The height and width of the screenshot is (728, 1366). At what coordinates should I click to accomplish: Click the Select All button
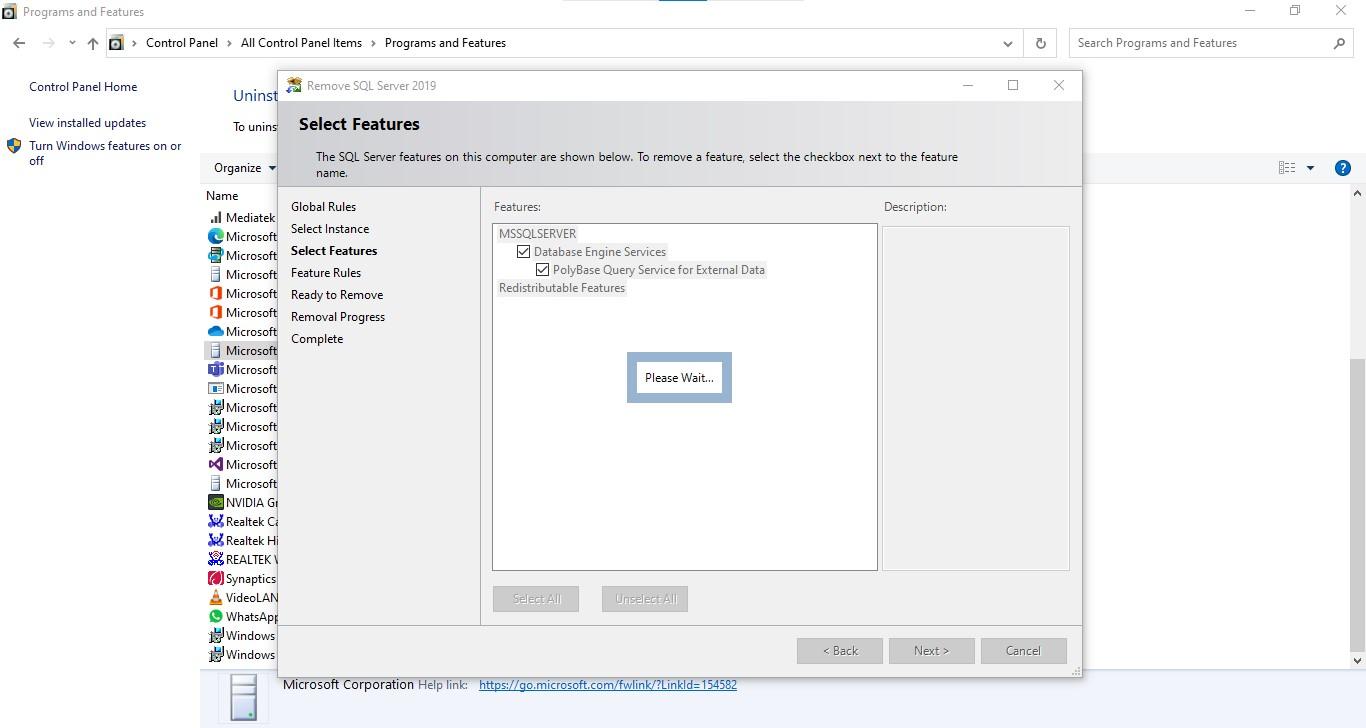(536, 599)
